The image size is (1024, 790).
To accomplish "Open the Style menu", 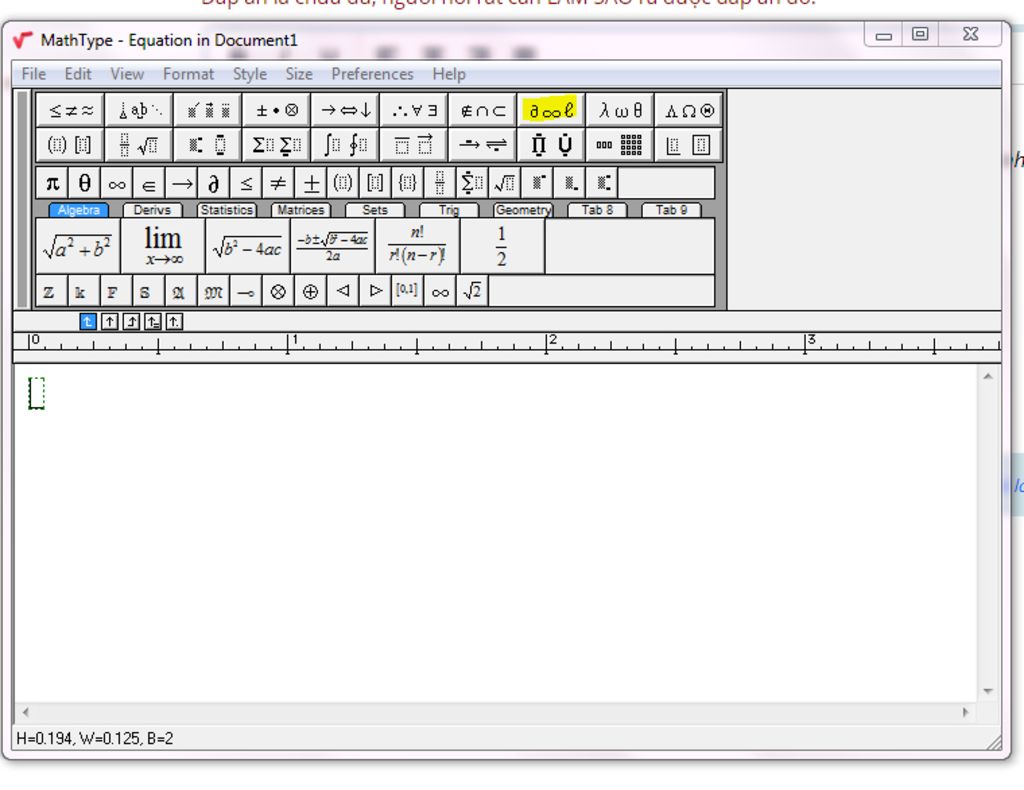I will pos(249,74).
